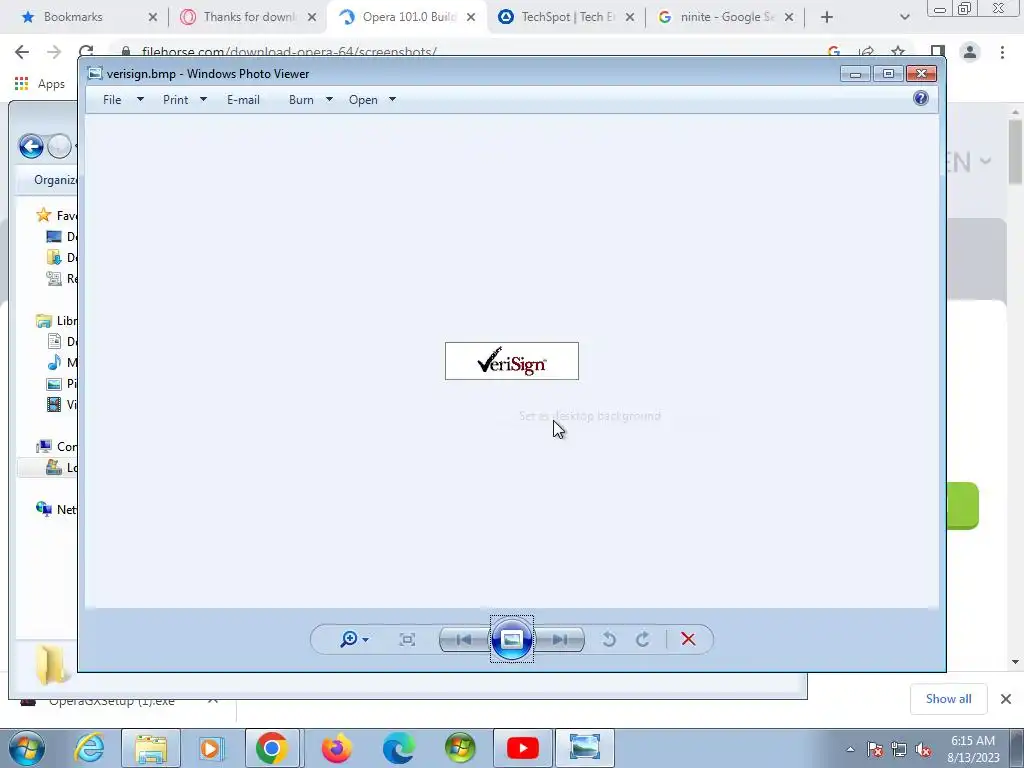Expand the Burn dropdown arrow
The height and width of the screenshot is (768, 1024).
tap(329, 99)
